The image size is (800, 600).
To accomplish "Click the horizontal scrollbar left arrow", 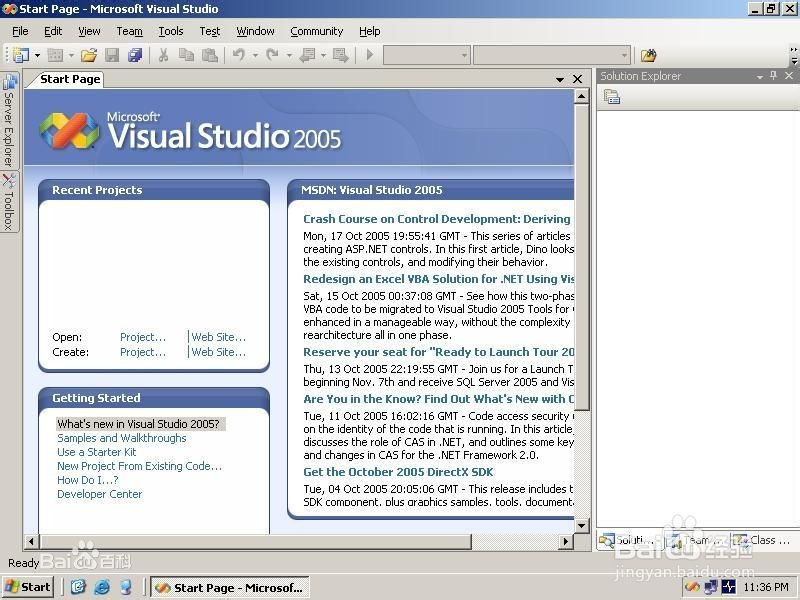I will [31, 541].
